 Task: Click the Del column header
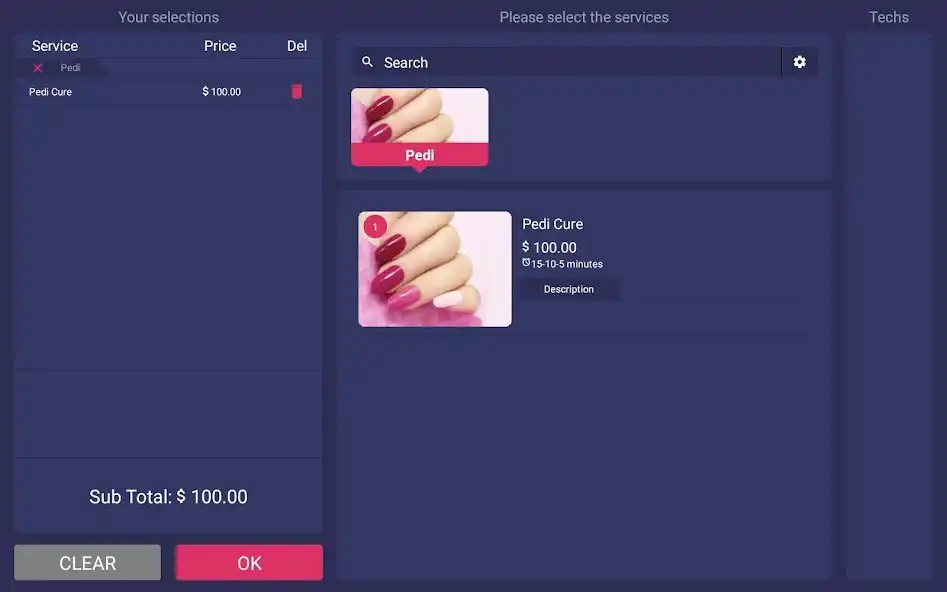click(x=297, y=46)
